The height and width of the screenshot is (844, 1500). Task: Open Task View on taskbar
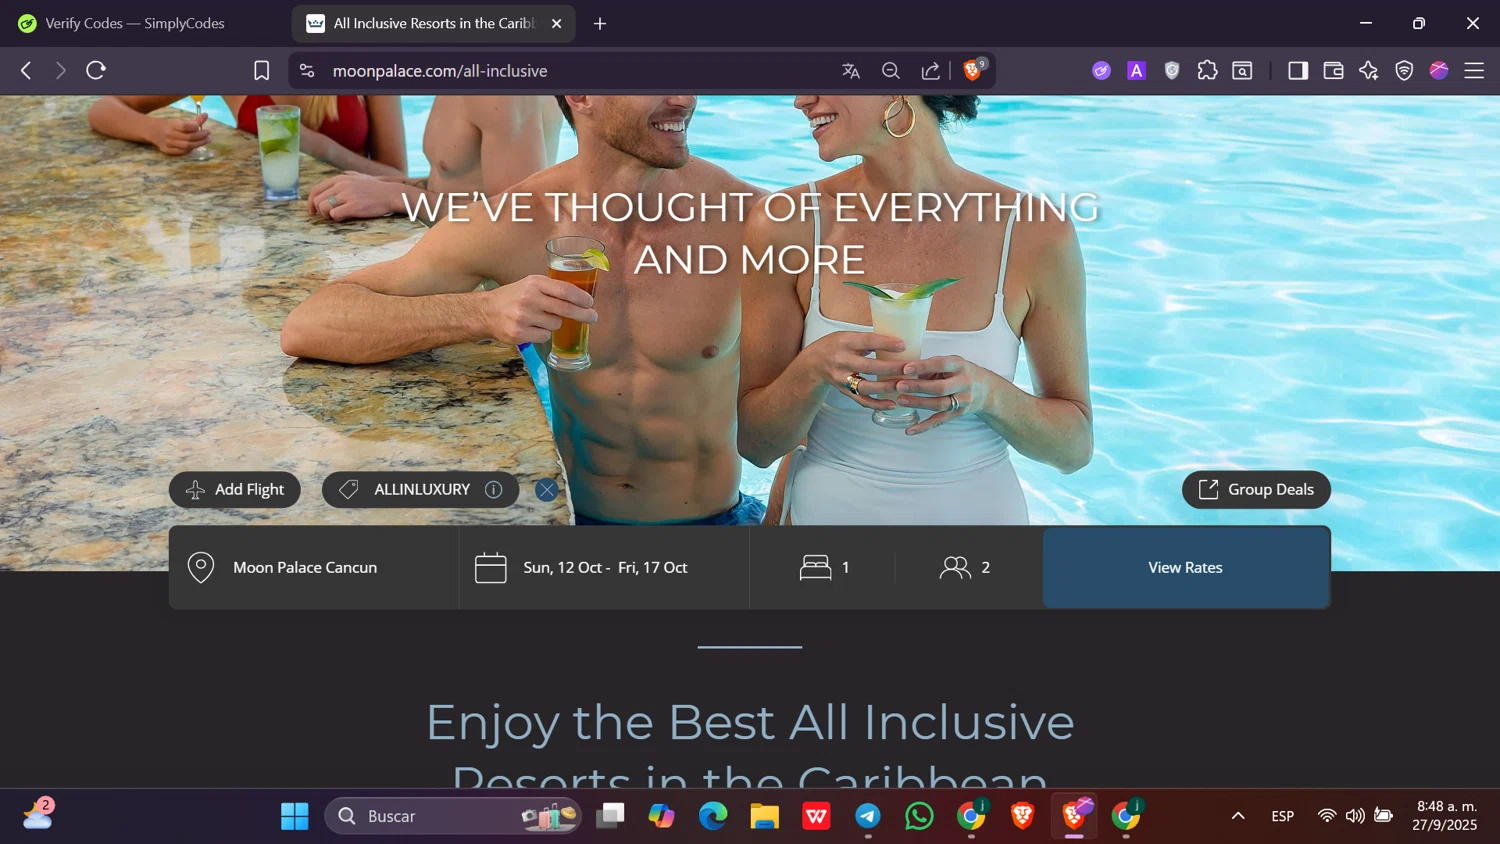pos(610,816)
